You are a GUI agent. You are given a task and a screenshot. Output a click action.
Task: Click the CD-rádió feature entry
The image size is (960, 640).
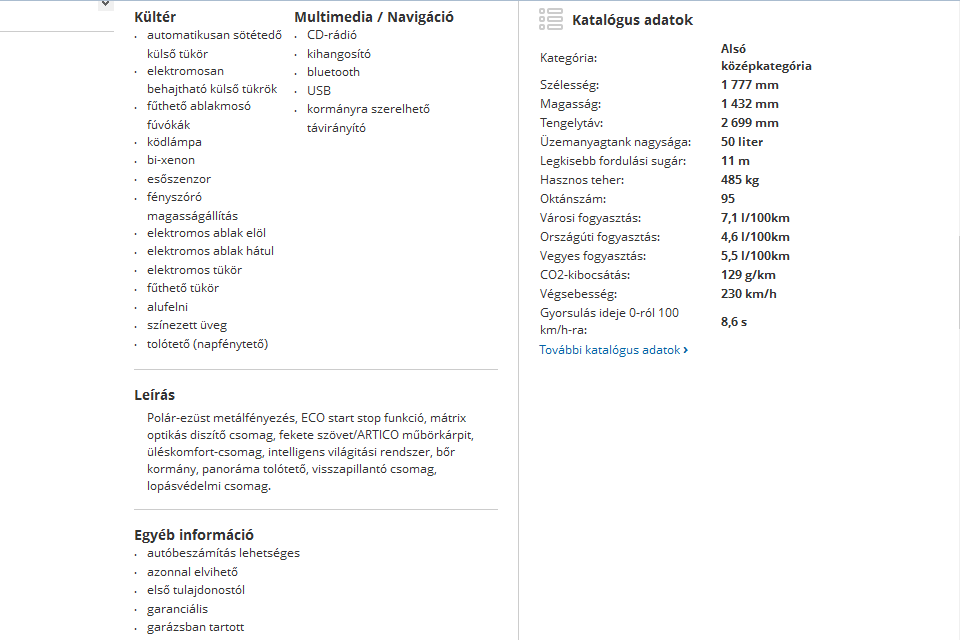pyautogui.click(x=332, y=35)
